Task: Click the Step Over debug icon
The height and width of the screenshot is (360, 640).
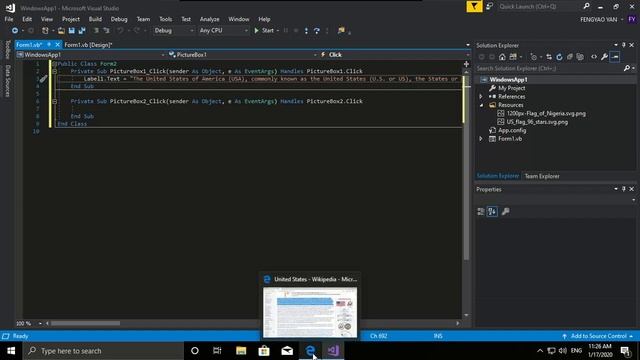Action: point(317,31)
